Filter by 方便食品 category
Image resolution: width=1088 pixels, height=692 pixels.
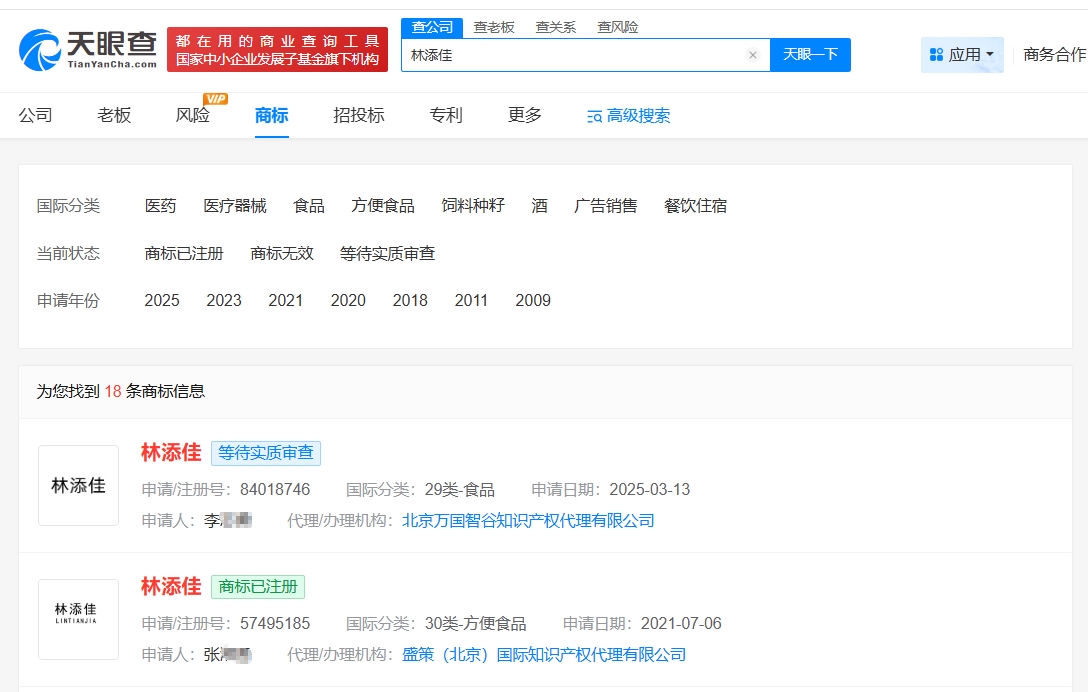(x=383, y=205)
